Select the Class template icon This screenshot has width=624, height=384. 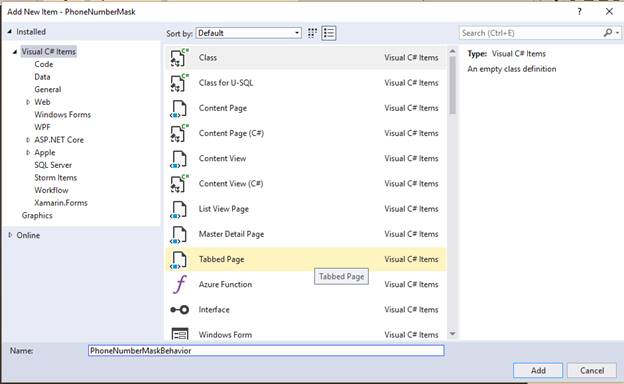179,58
